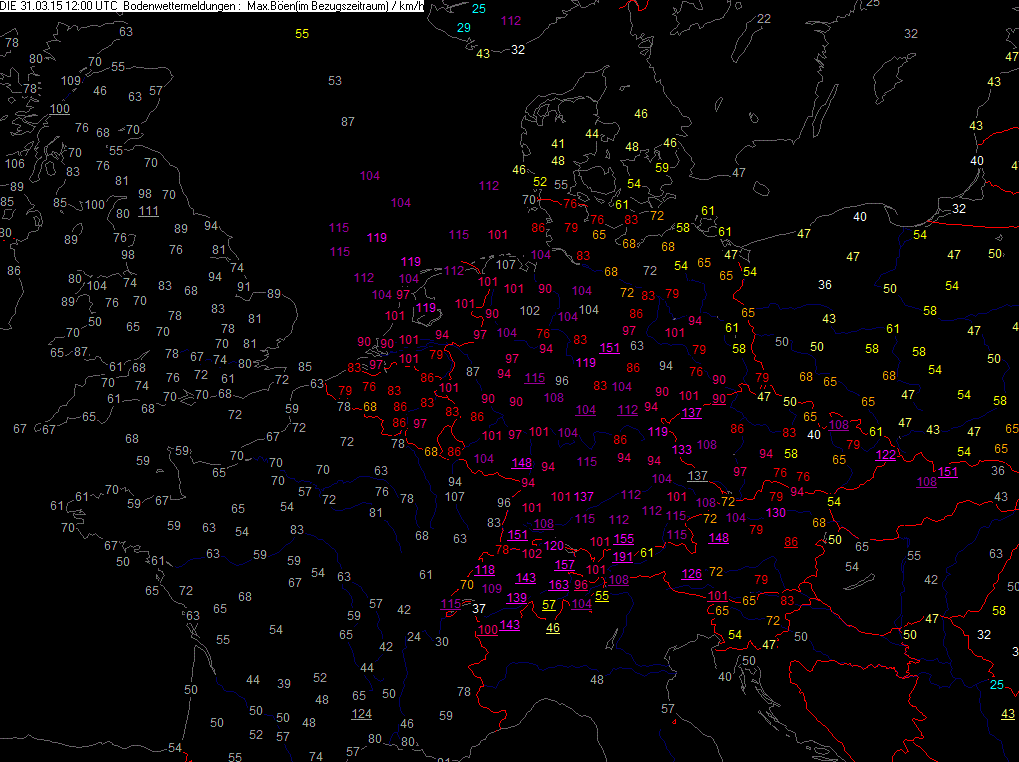Click the underlined 157 gust station
The image size is (1019, 762).
point(565,565)
